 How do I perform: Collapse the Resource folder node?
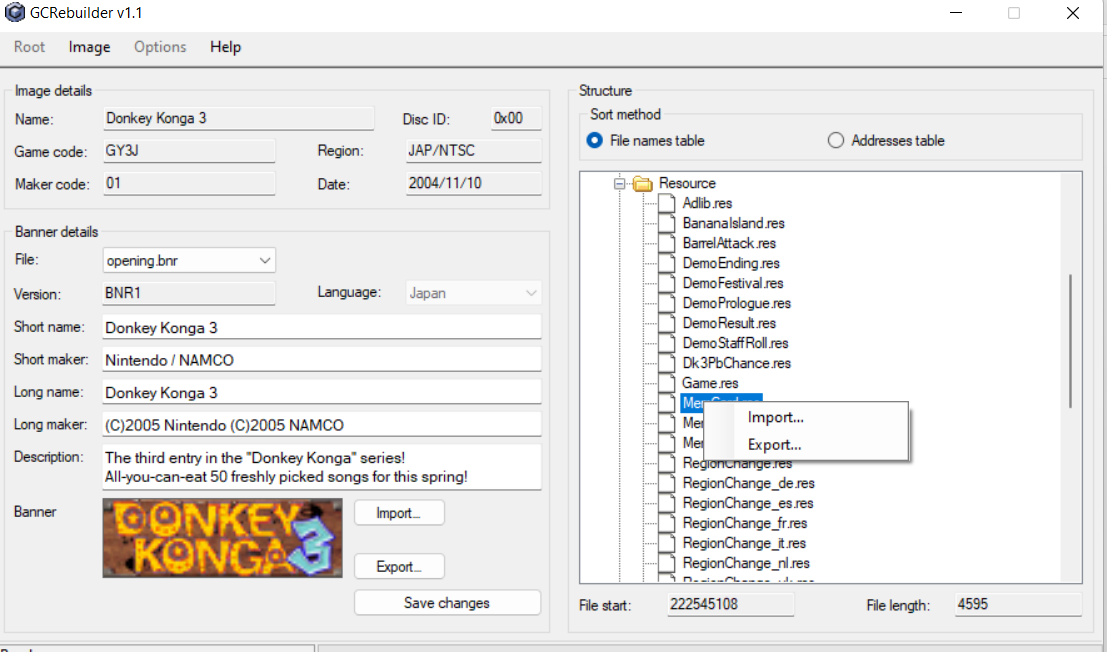tap(620, 183)
